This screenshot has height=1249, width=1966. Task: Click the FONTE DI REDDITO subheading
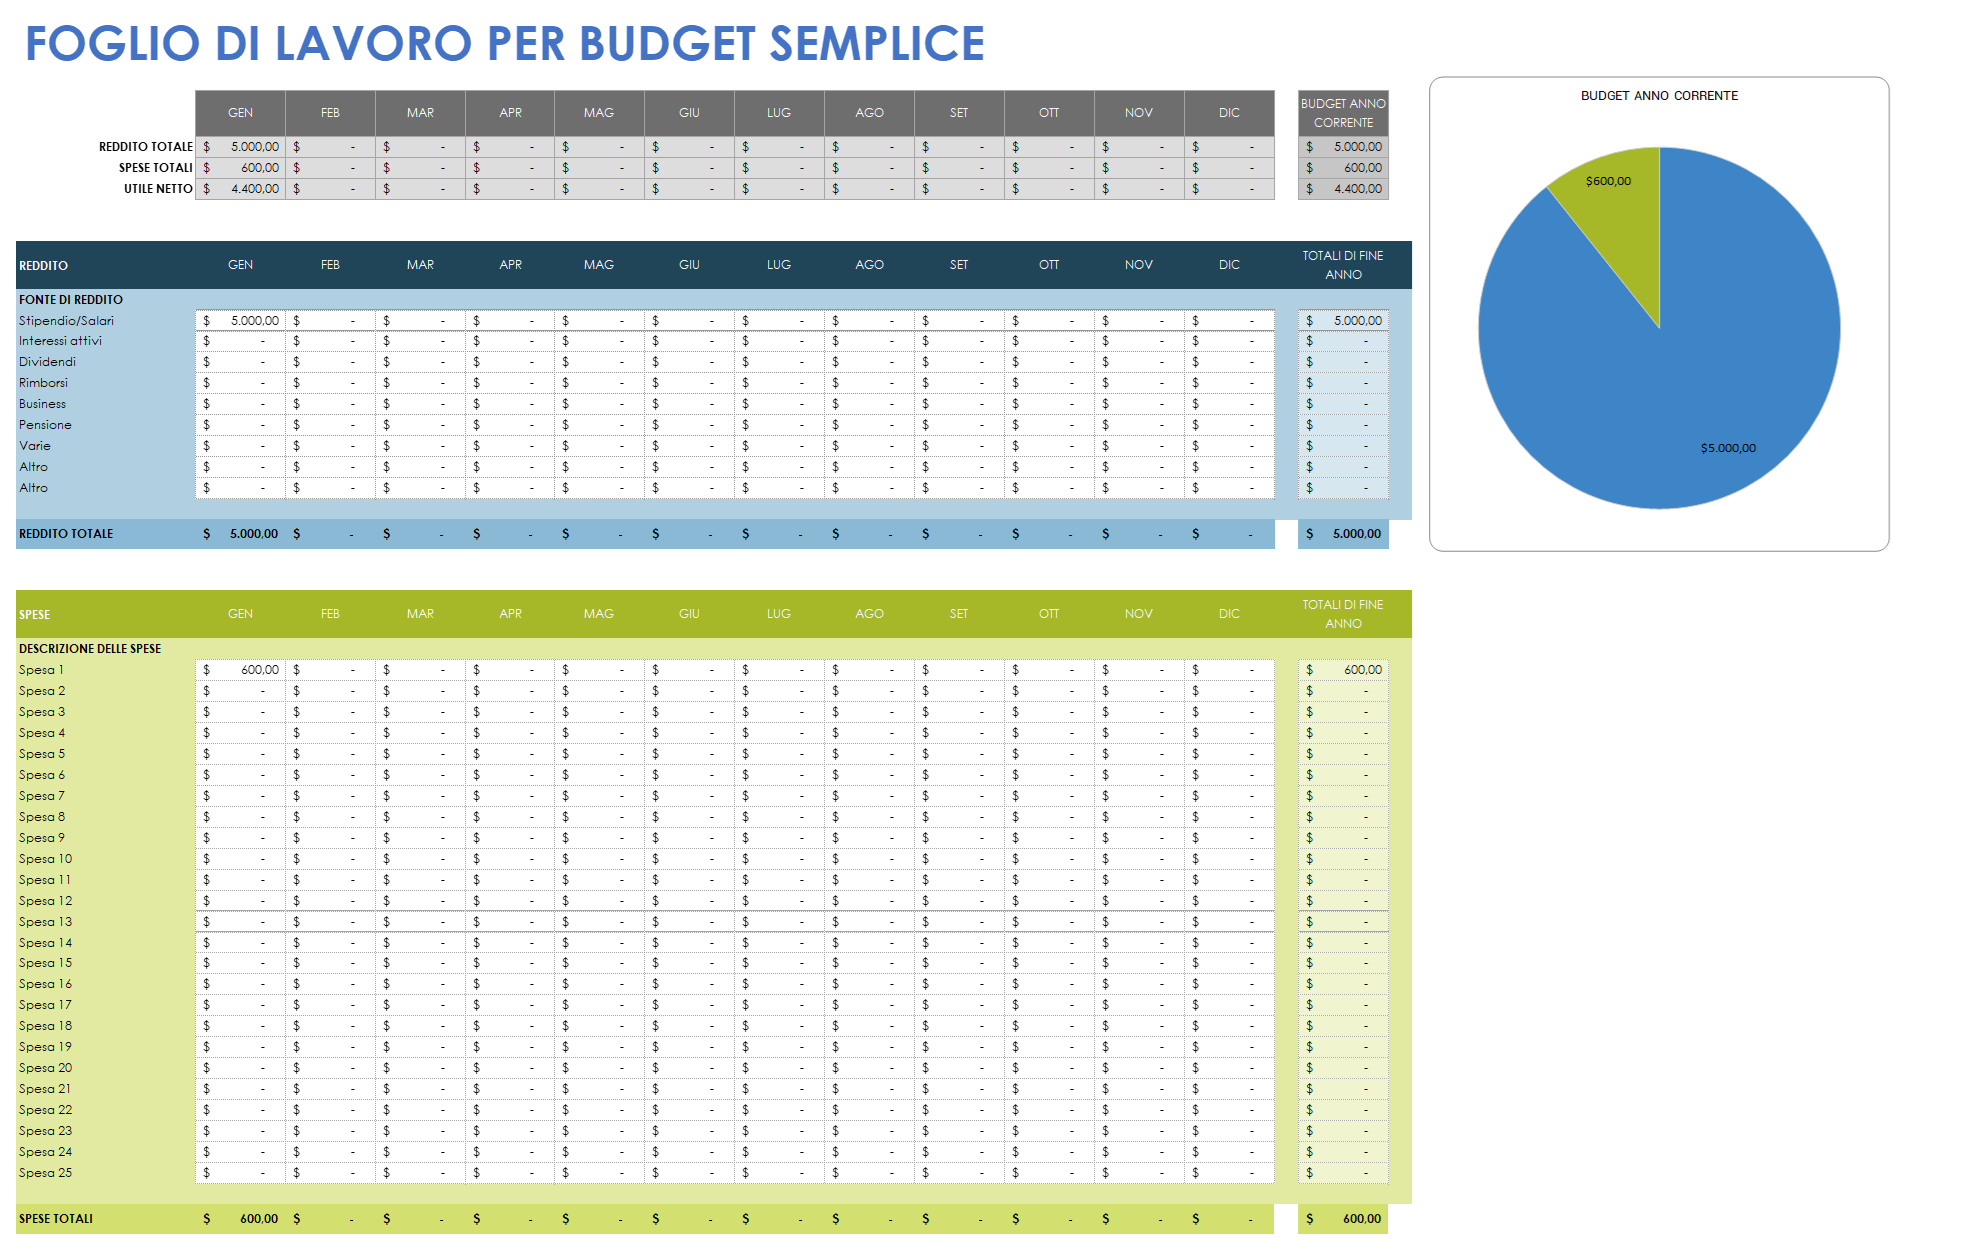coord(71,300)
